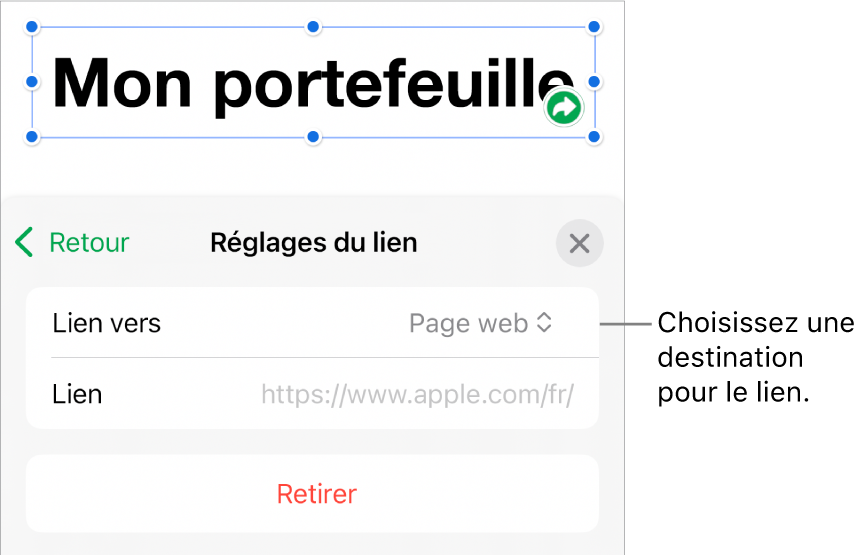Click the green link arrow badge
Screen dimensions: 865x555
[x=564, y=108]
